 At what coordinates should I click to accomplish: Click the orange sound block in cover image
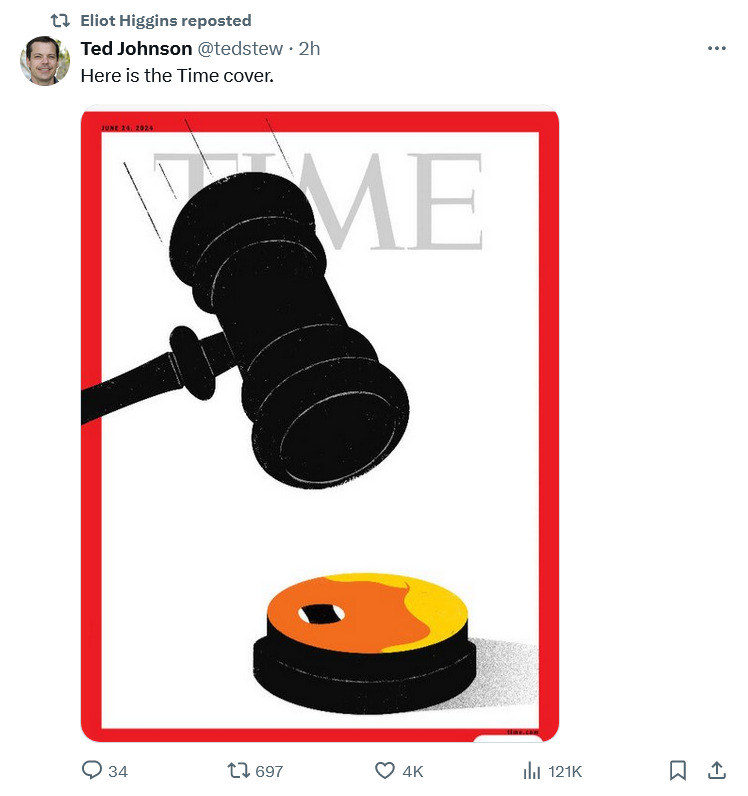click(x=365, y=644)
